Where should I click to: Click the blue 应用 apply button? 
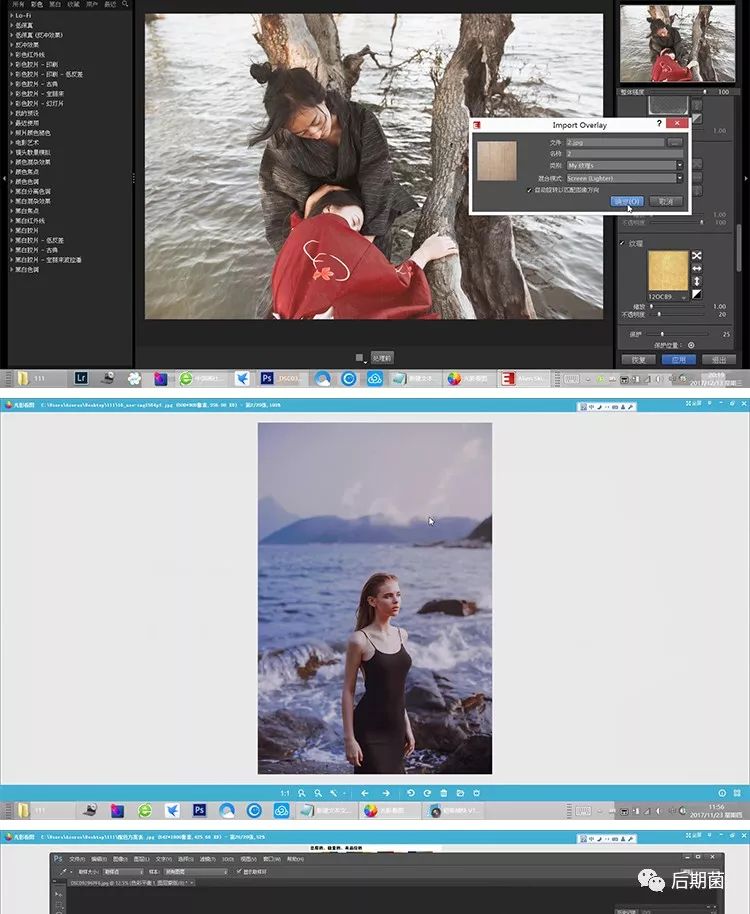coord(678,360)
